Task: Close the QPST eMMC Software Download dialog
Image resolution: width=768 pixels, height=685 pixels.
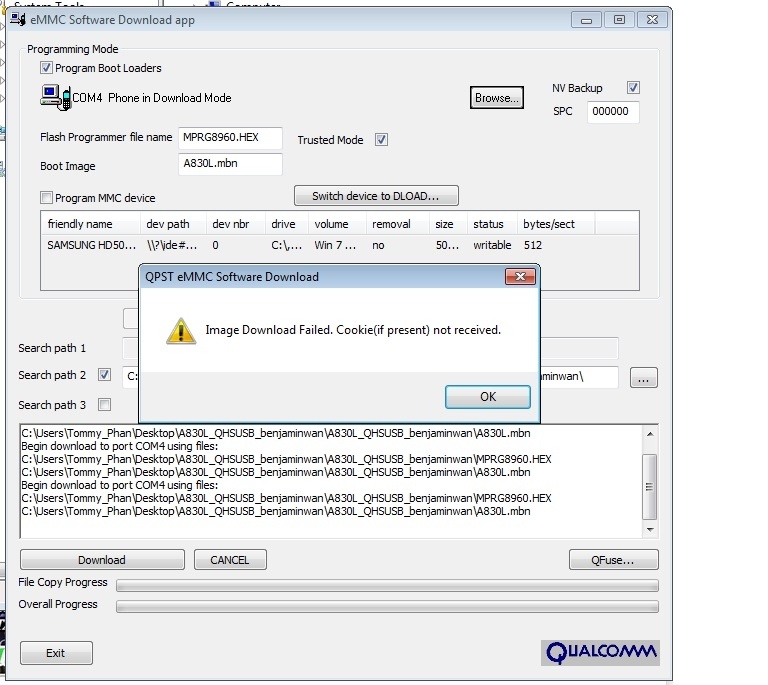Action: click(x=520, y=277)
